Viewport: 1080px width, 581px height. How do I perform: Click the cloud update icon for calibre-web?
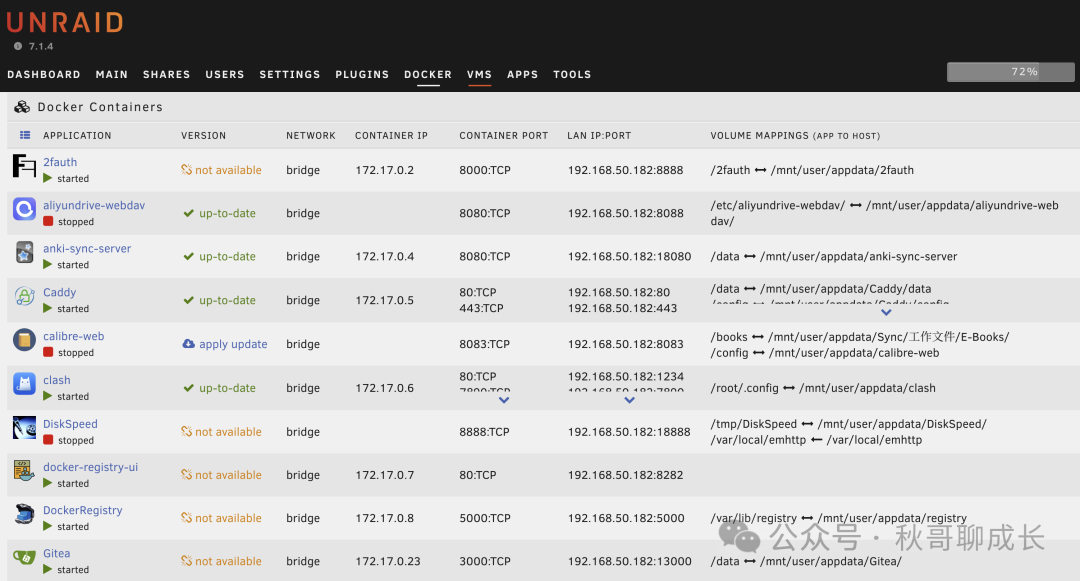pyautogui.click(x=188, y=344)
